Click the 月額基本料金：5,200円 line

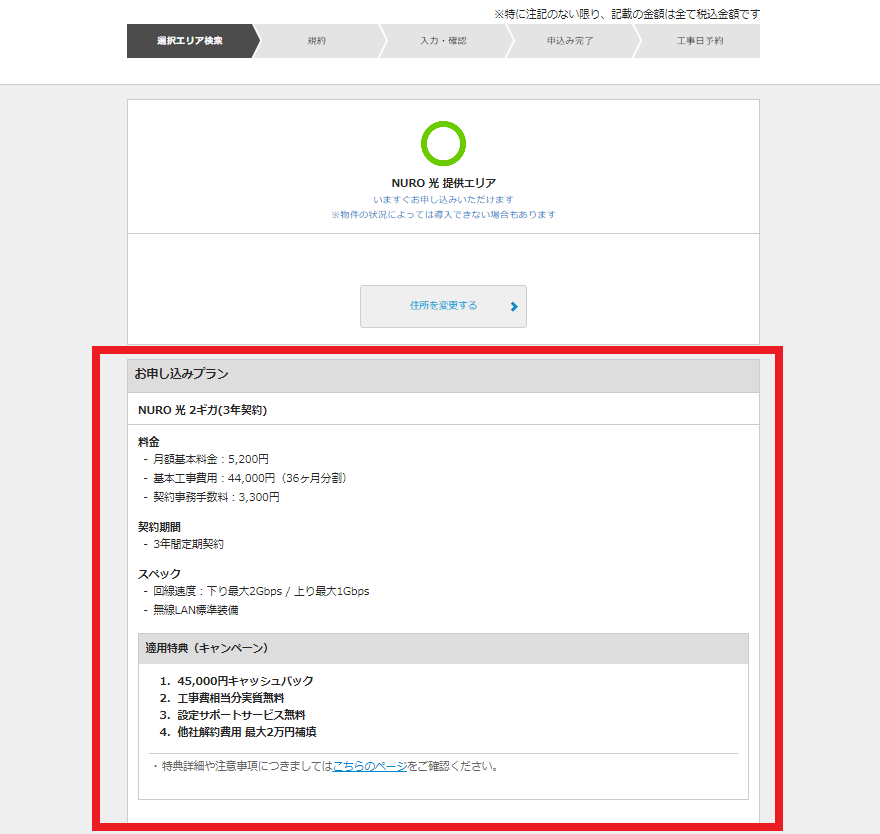210,459
